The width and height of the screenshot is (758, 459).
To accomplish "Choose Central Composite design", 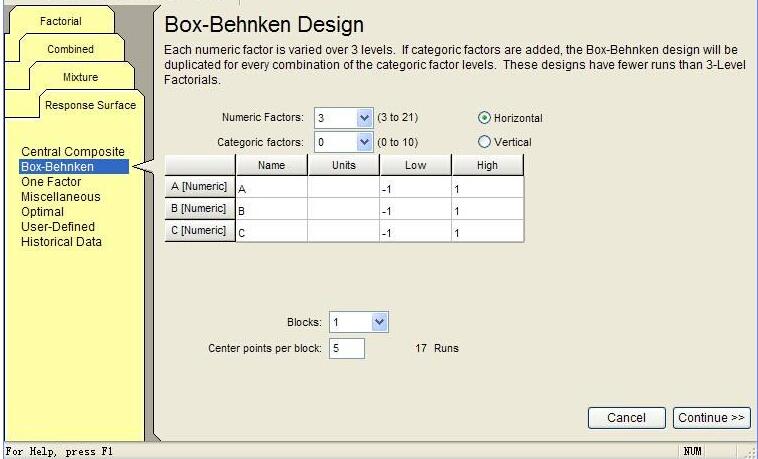I will pyautogui.click(x=72, y=152).
